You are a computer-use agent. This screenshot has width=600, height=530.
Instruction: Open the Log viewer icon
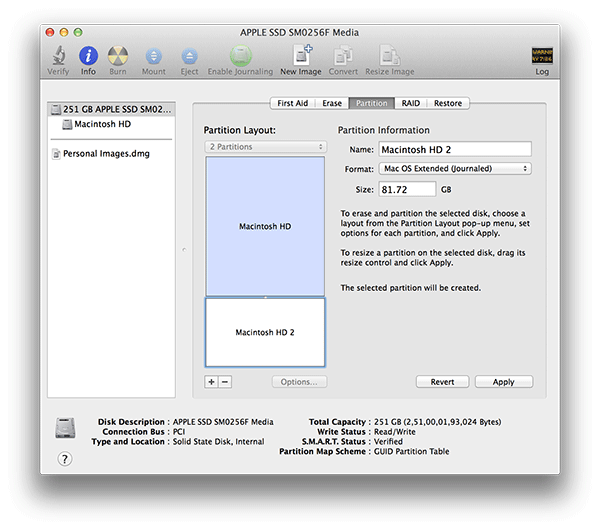pyautogui.click(x=542, y=57)
